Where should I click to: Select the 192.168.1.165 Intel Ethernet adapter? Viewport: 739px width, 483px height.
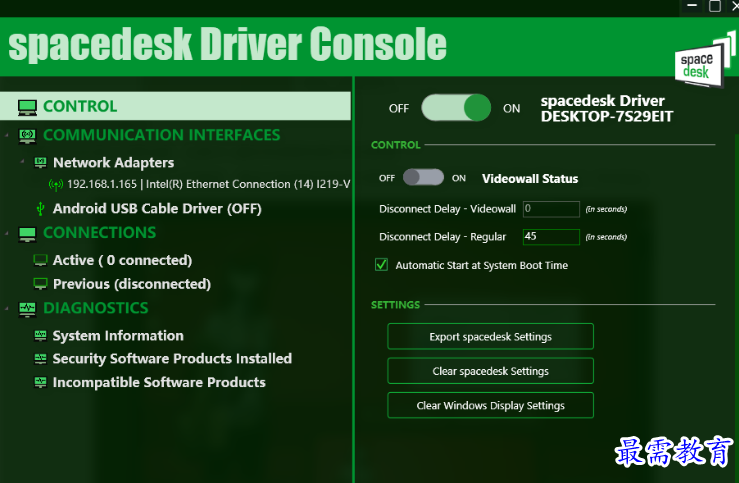point(208,184)
